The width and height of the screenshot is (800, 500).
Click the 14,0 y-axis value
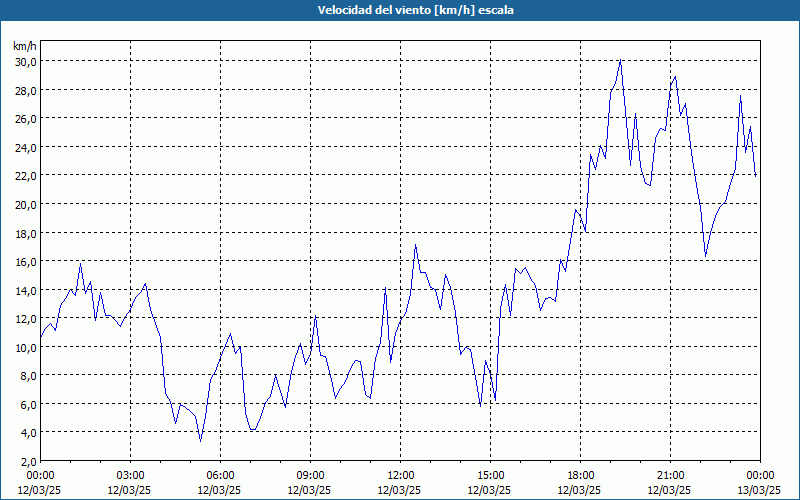click(x=26, y=290)
